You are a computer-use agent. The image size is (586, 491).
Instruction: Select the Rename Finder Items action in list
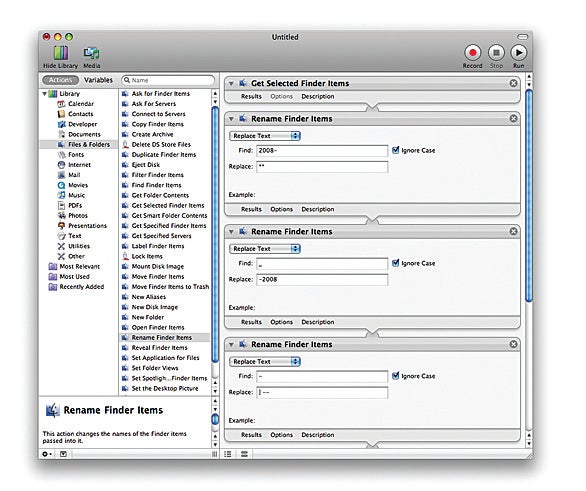click(x=164, y=337)
